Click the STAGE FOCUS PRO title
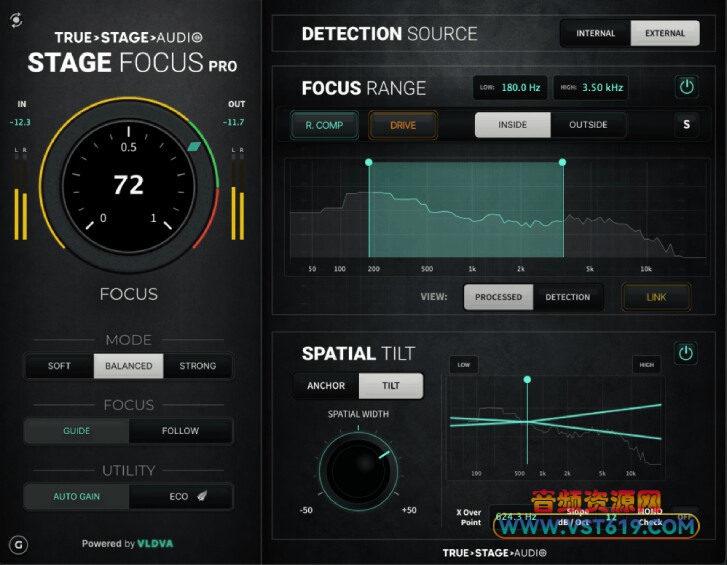Image resolution: width=727 pixels, height=565 pixels. 133,63
